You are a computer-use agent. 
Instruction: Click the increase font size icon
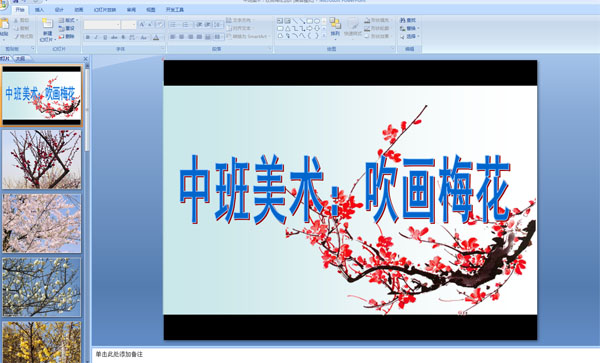click(142, 25)
